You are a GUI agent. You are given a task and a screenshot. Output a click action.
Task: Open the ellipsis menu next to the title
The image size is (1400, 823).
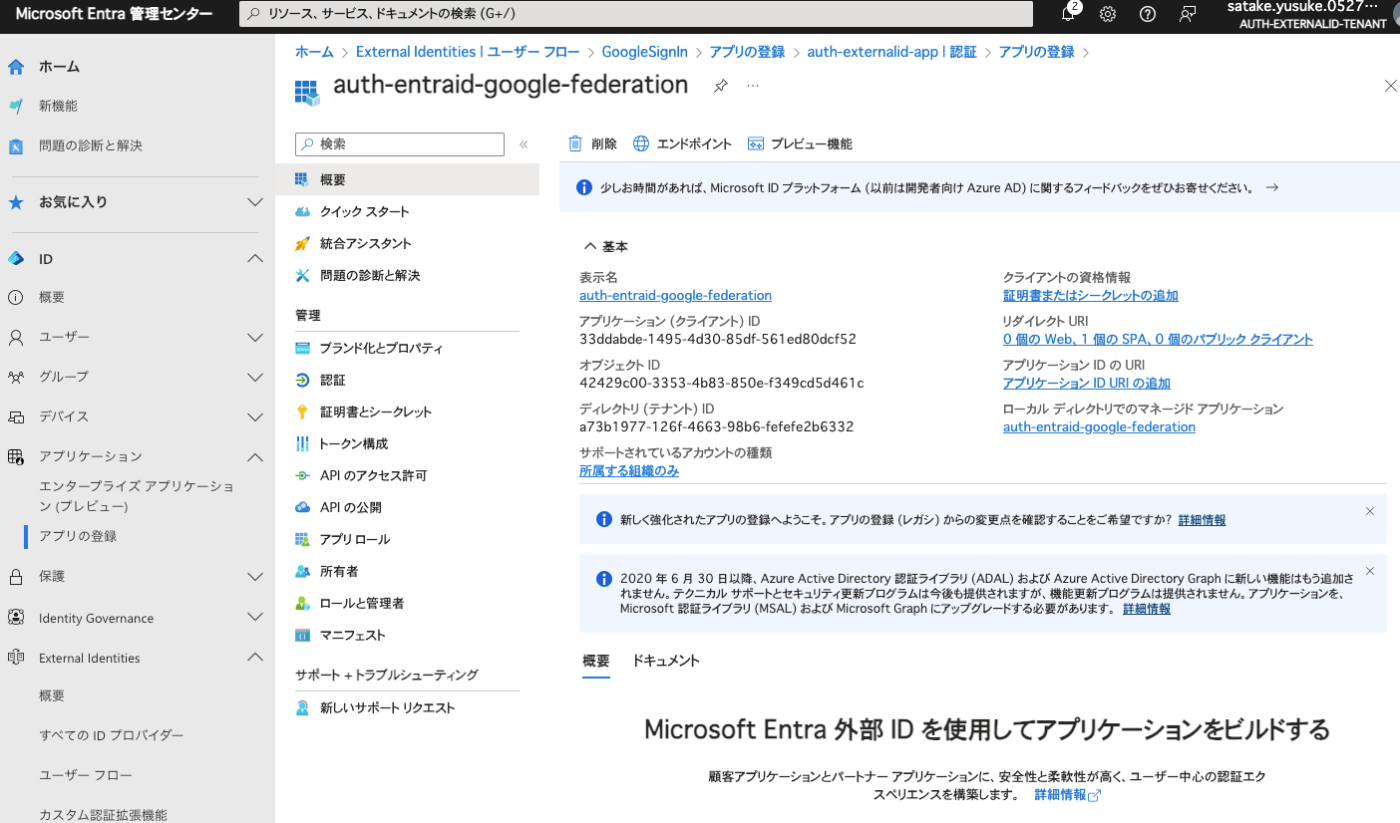pos(753,86)
